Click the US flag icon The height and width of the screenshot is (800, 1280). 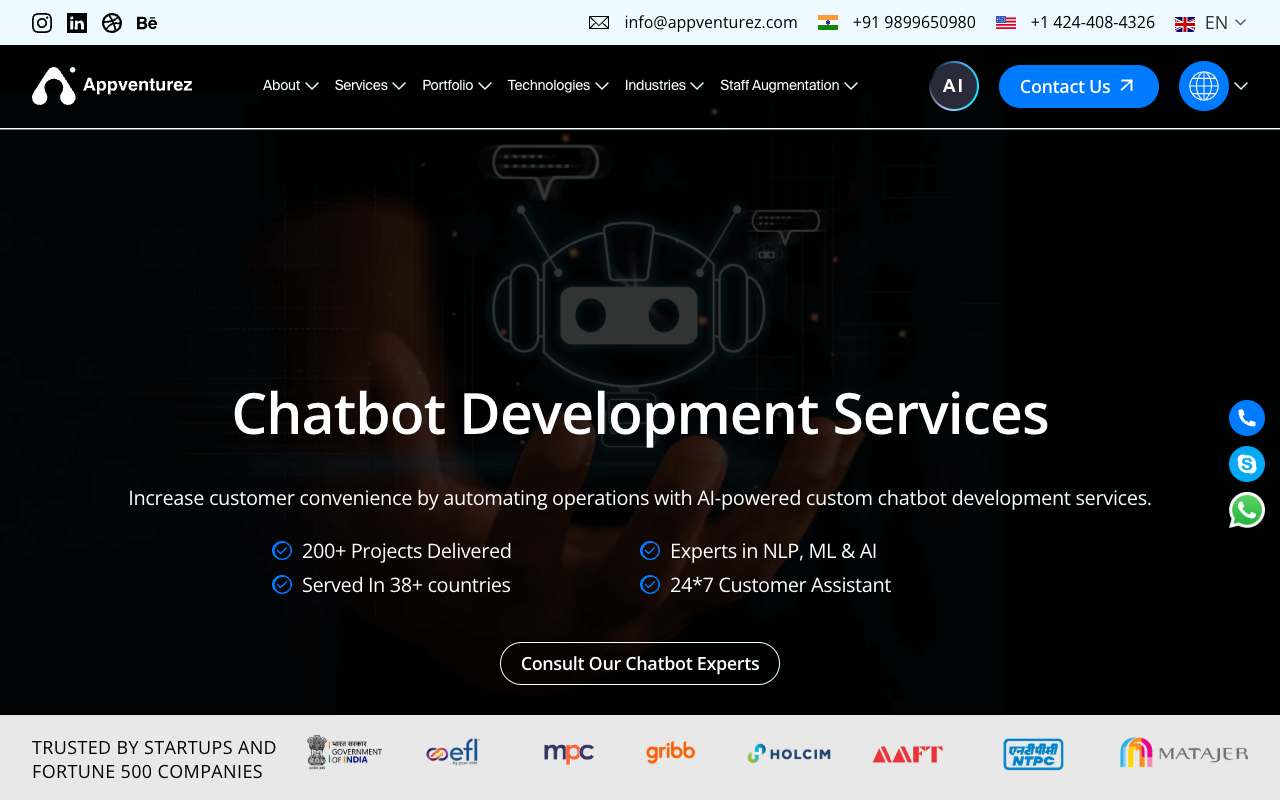coord(1006,22)
